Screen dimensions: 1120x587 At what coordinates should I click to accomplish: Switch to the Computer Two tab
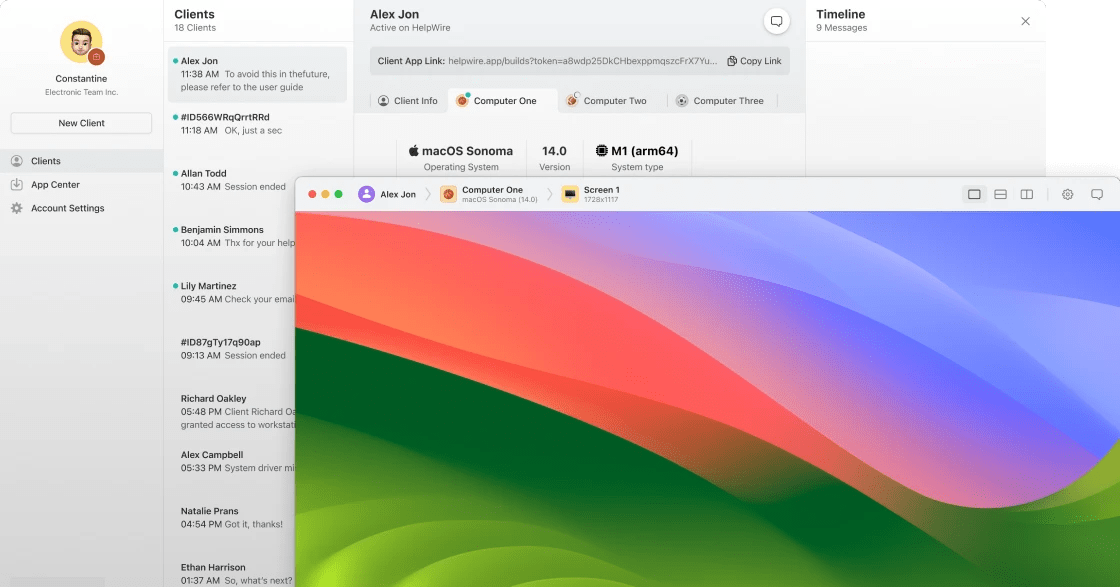pos(606,101)
